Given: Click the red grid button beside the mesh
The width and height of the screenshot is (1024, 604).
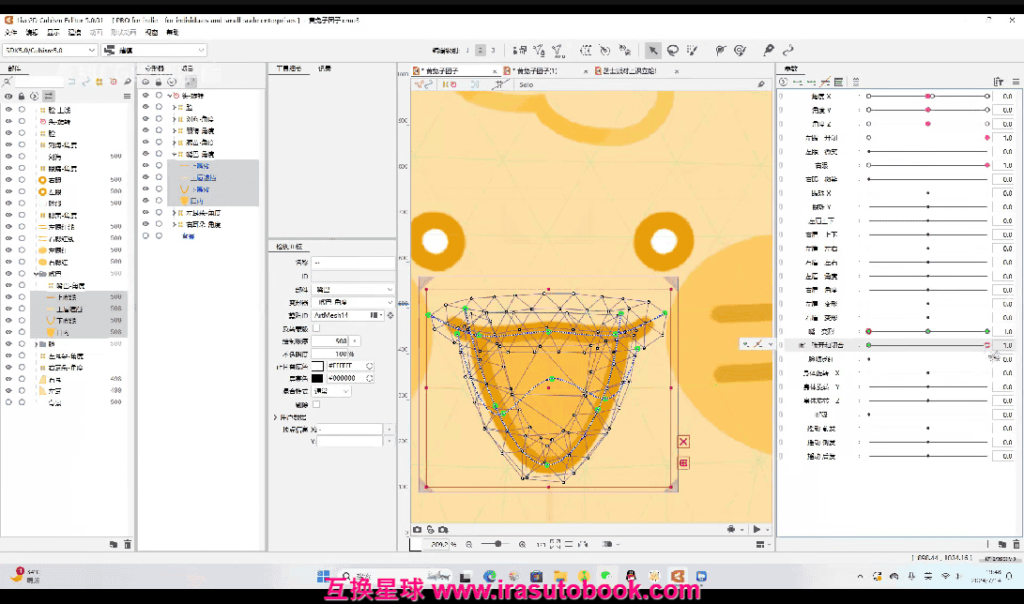Looking at the screenshot, I should pyautogui.click(x=683, y=463).
